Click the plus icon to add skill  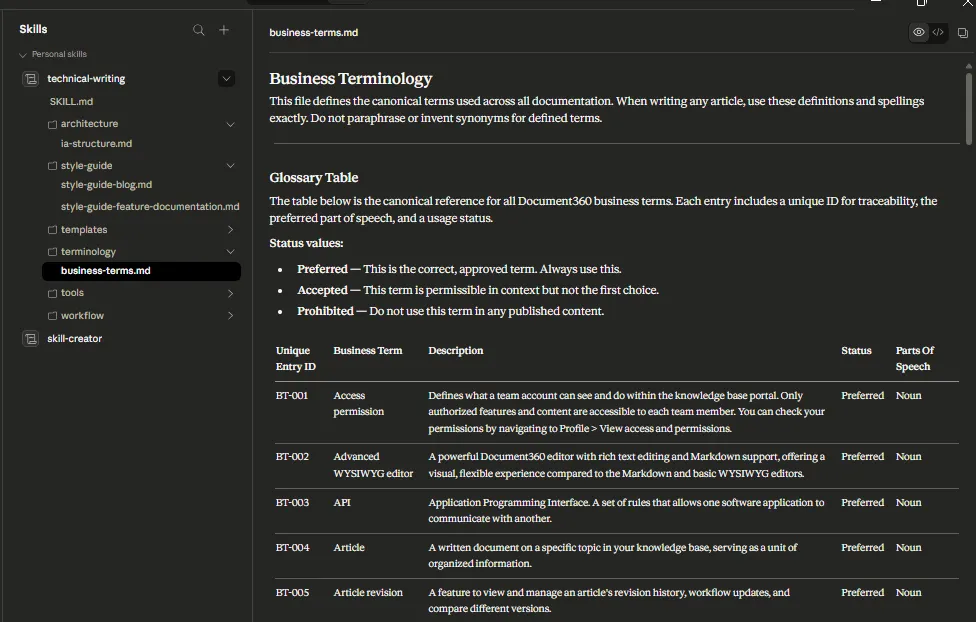click(x=224, y=30)
